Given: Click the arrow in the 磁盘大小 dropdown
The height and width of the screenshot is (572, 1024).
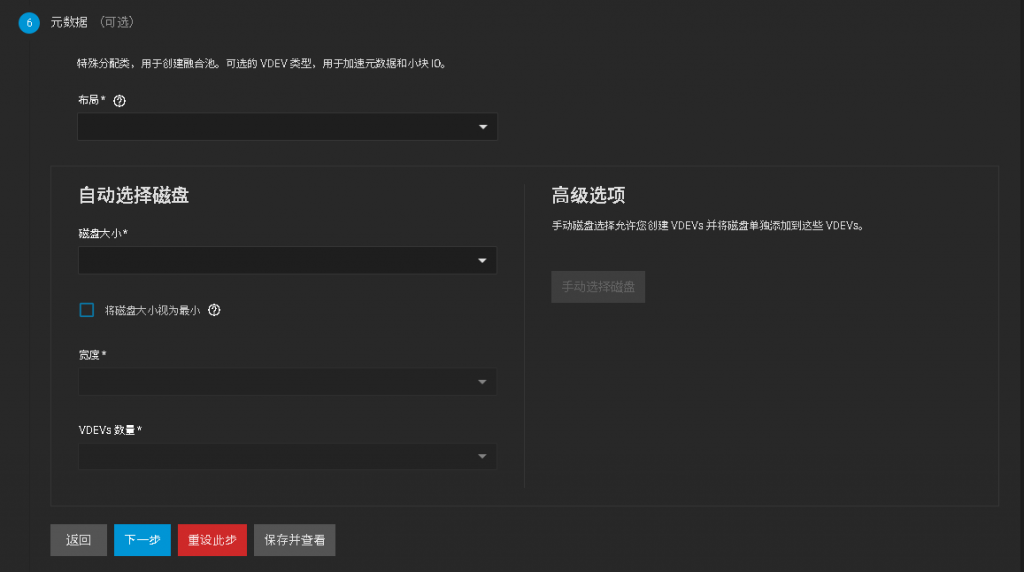Looking at the screenshot, I should click(483, 260).
